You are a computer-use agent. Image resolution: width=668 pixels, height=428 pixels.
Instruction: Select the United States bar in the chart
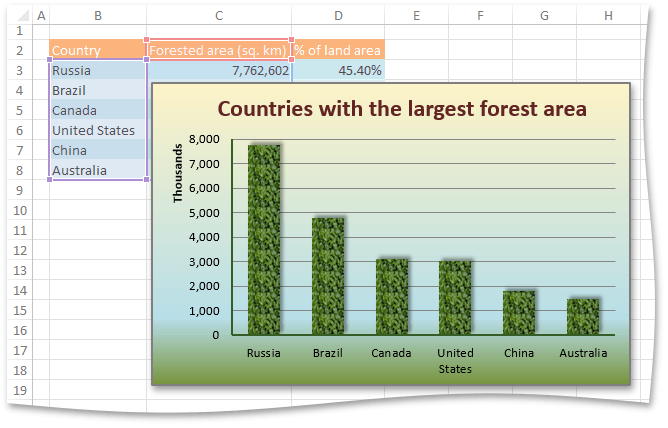[x=455, y=297]
